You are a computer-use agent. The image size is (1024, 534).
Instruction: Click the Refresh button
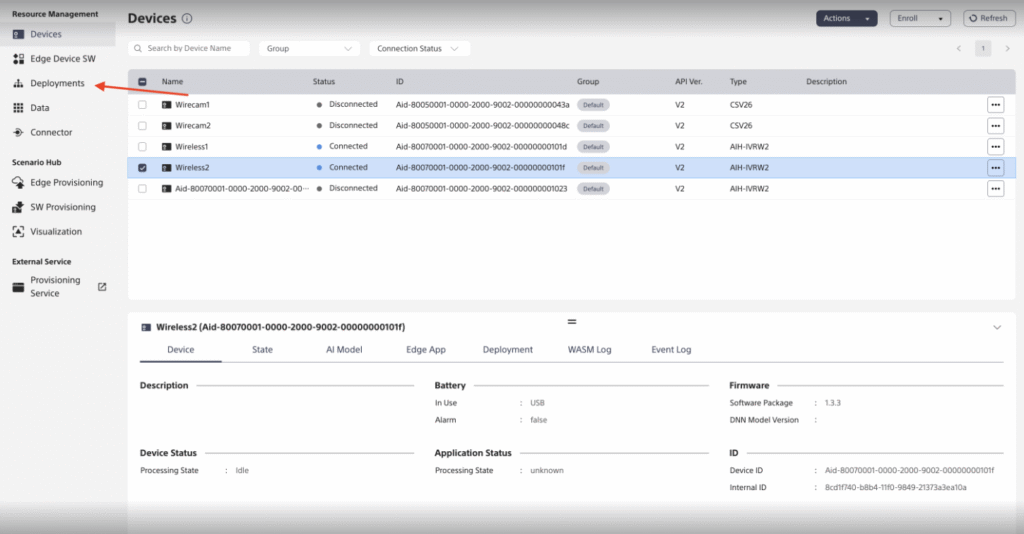point(988,18)
